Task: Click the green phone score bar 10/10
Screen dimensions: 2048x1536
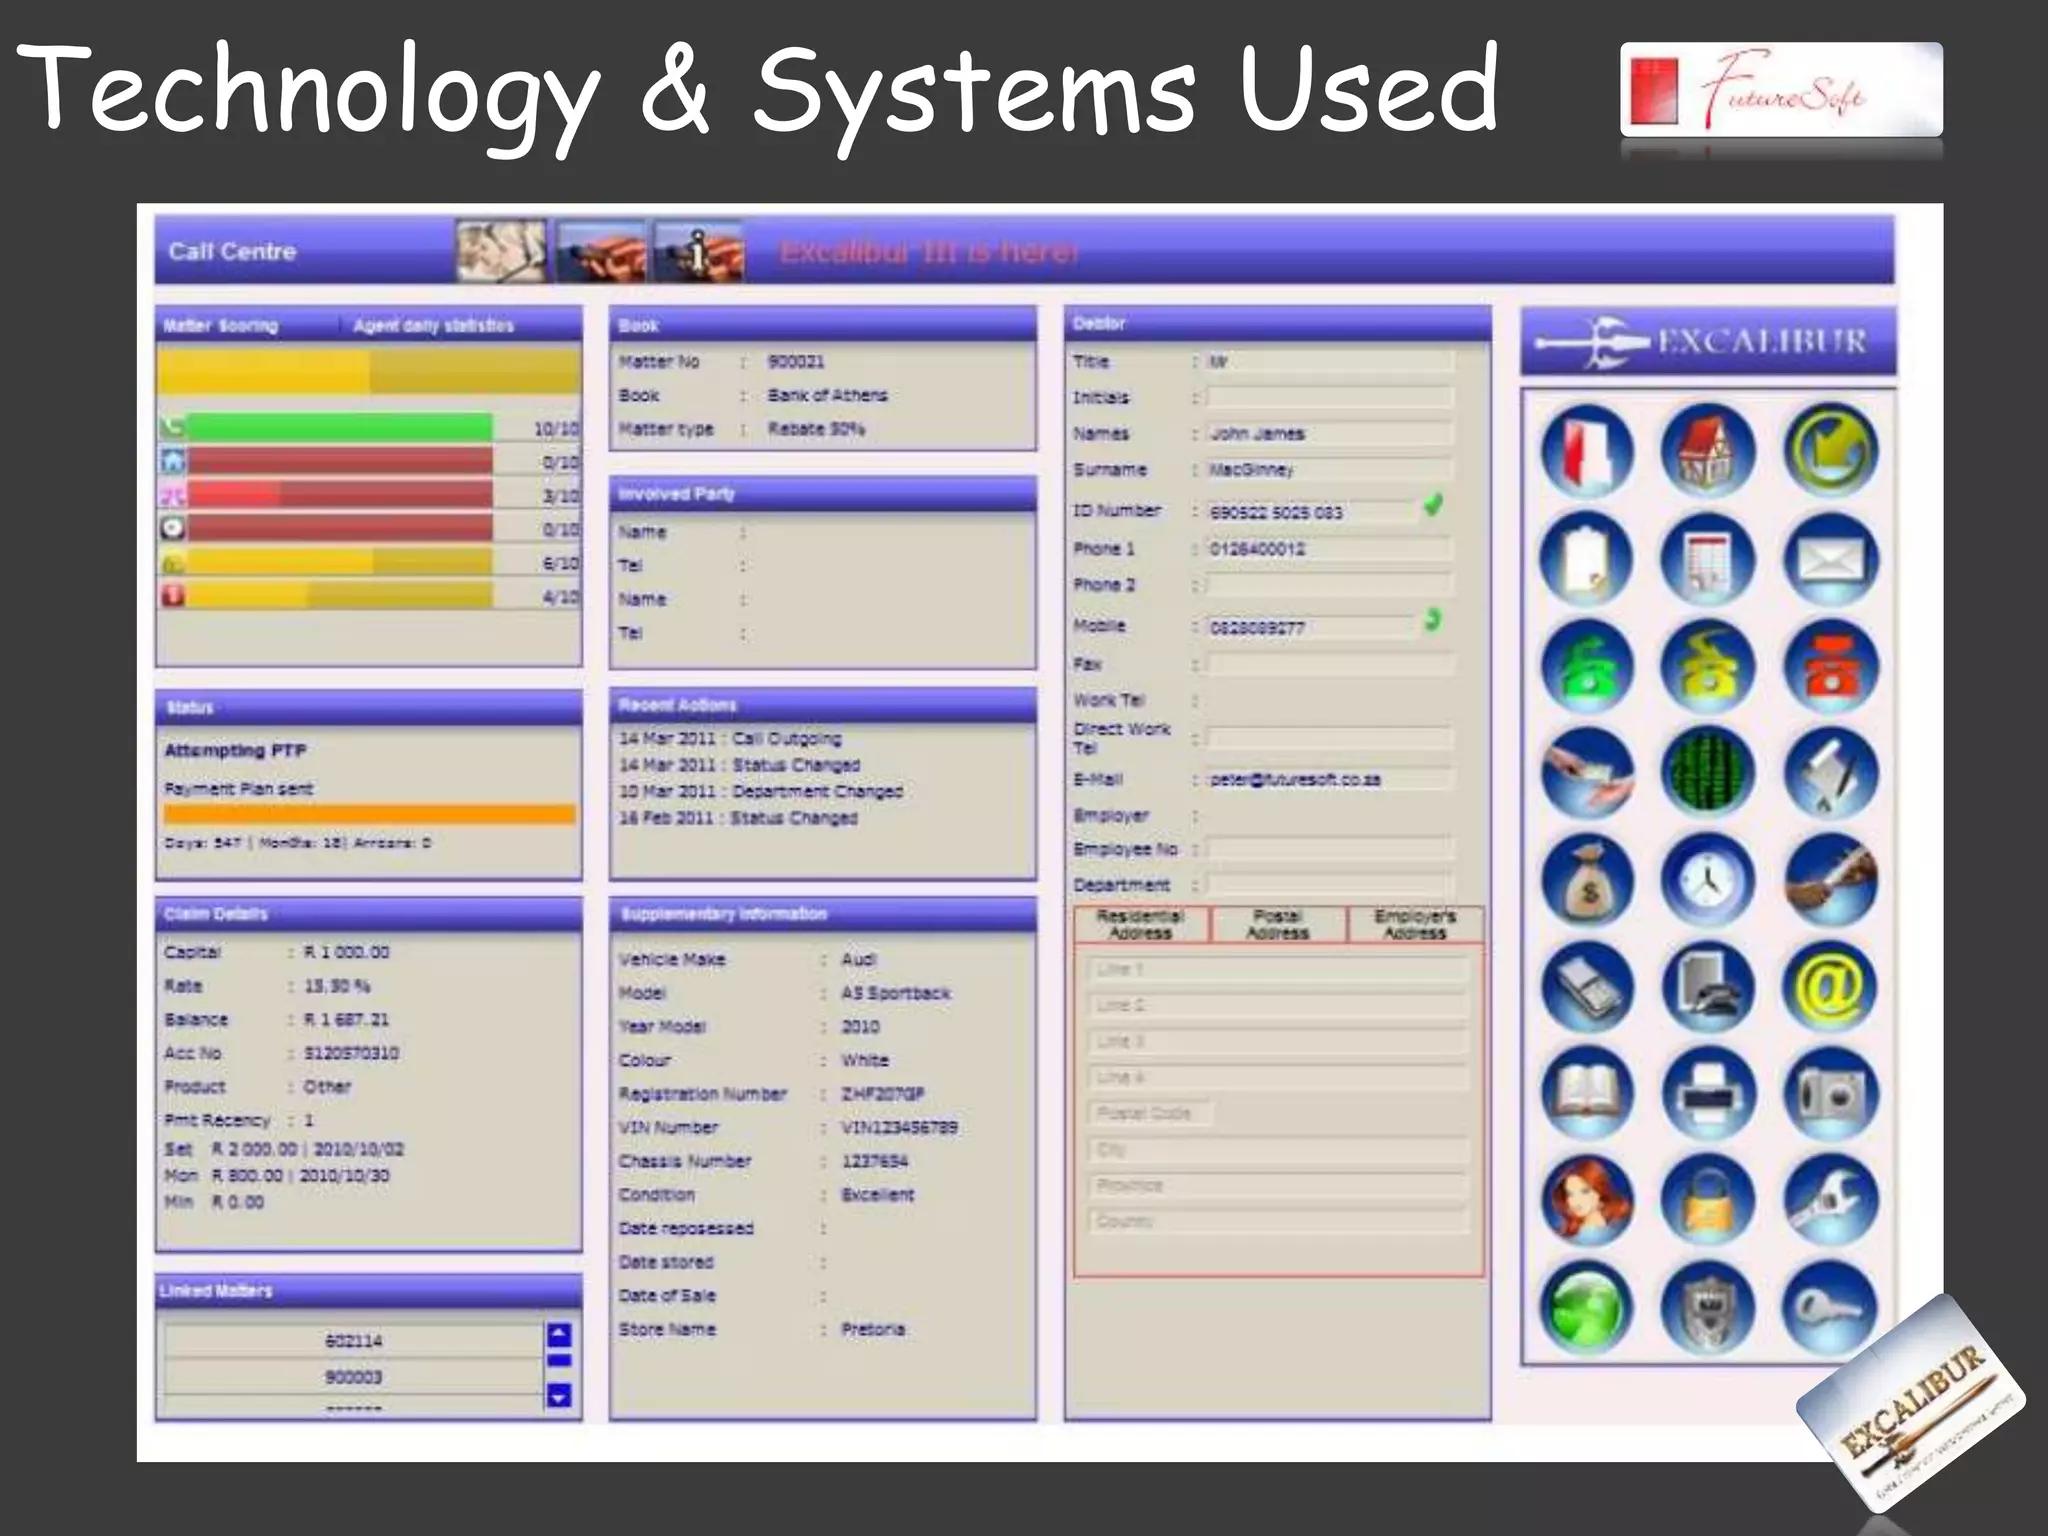Action: 340,428
